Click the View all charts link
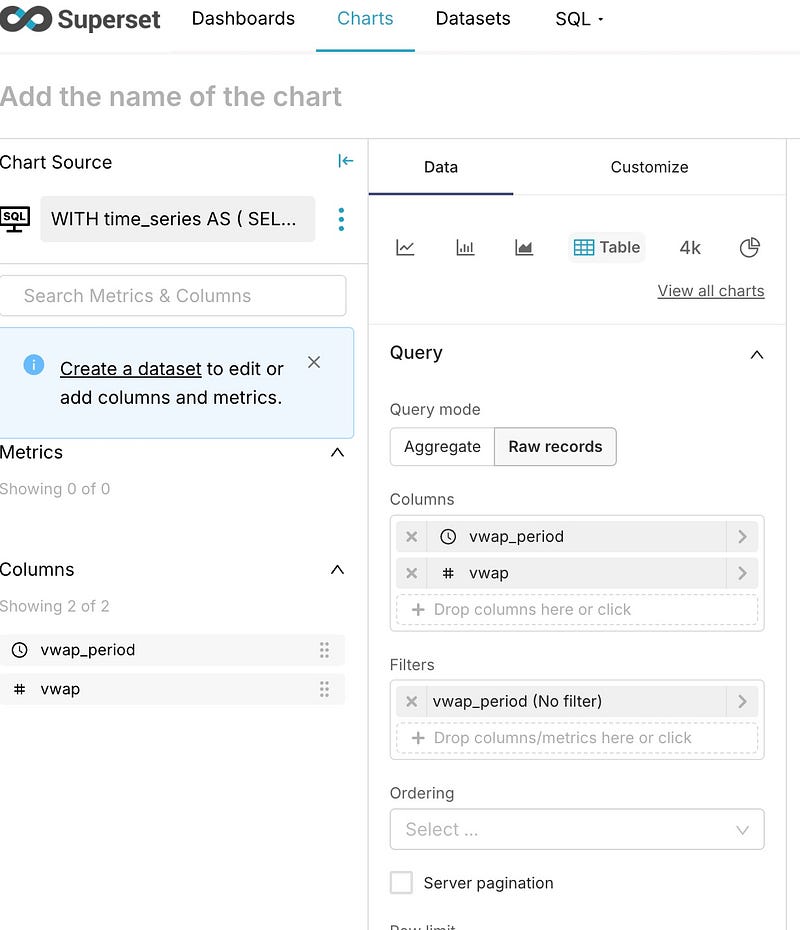Viewport: 800px width, 930px height. point(711,291)
